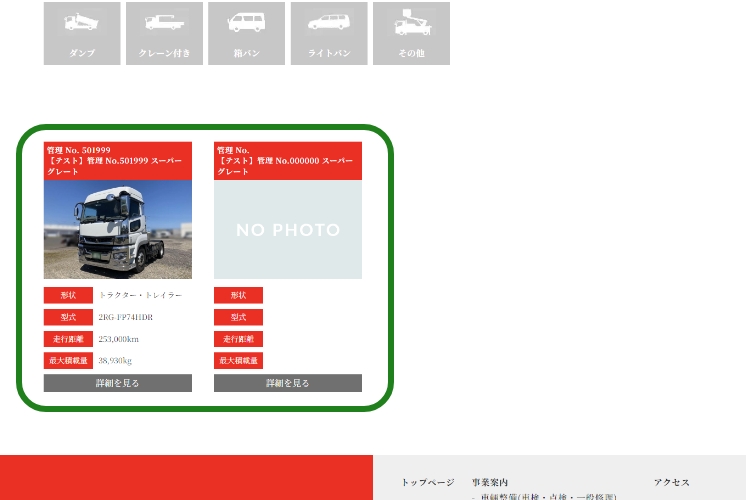
Task: Click the 最大積載量 label on first listing
Action: [68, 360]
